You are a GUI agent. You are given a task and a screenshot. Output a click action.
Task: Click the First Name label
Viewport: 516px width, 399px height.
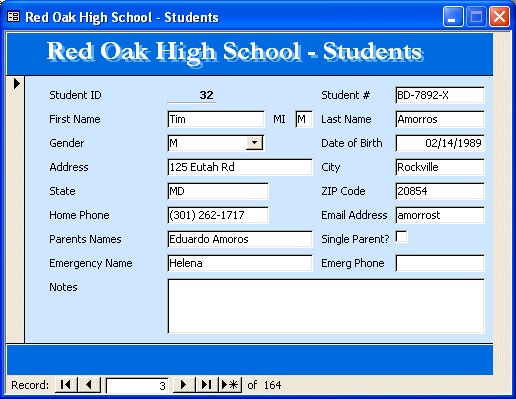click(x=75, y=119)
